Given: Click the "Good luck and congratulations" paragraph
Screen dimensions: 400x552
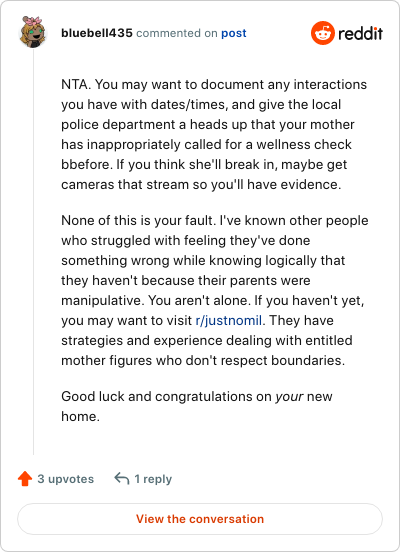Looking at the screenshot, I should [x=197, y=406].
